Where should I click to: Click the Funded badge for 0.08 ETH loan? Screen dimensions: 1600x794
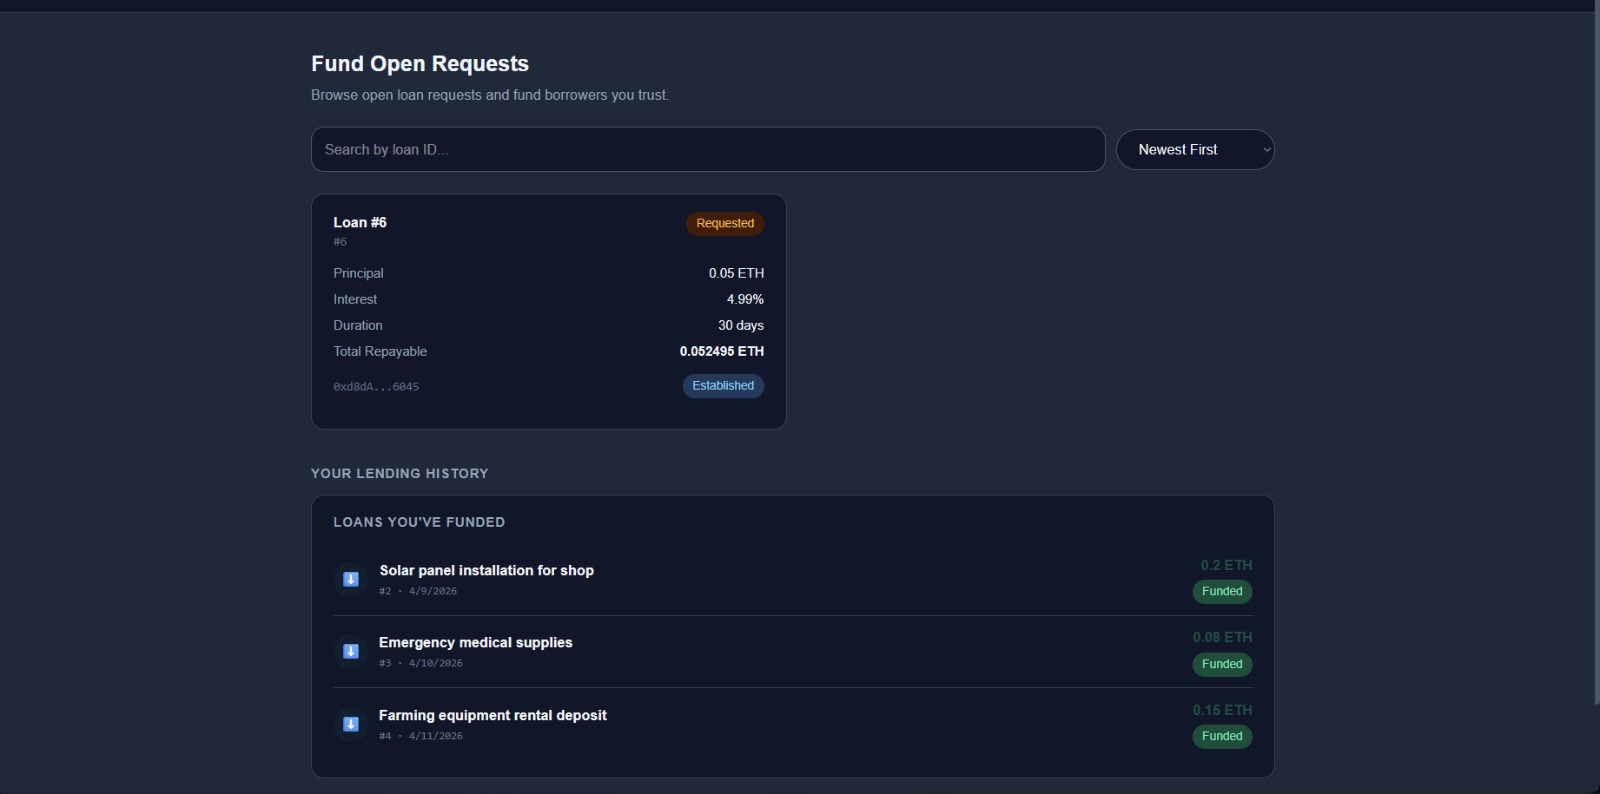[1221, 664]
